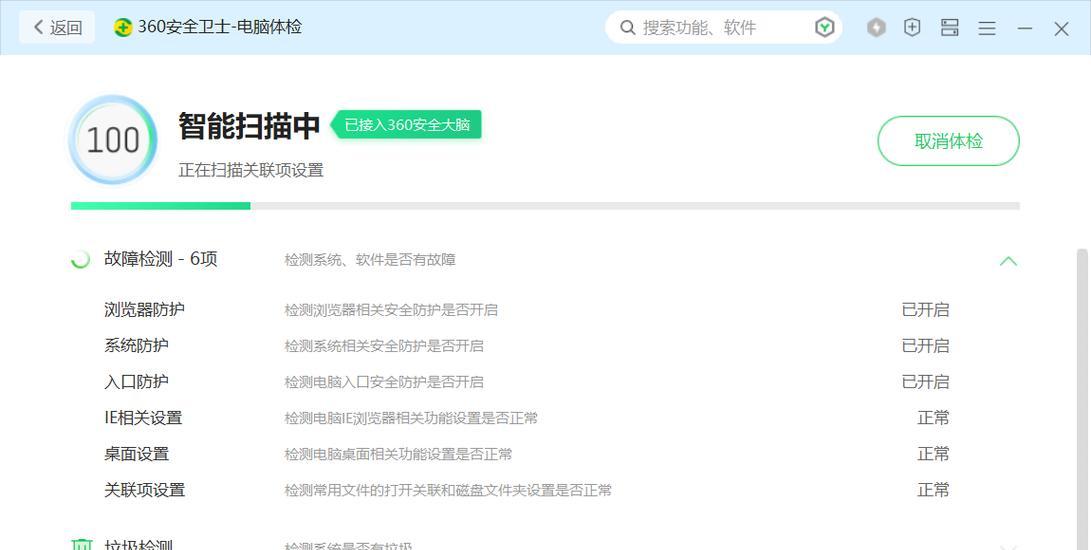Select the 浏览器防护 row label
This screenshot has width=1091, height=550.
pyautogui.click(x=145, y=309)
